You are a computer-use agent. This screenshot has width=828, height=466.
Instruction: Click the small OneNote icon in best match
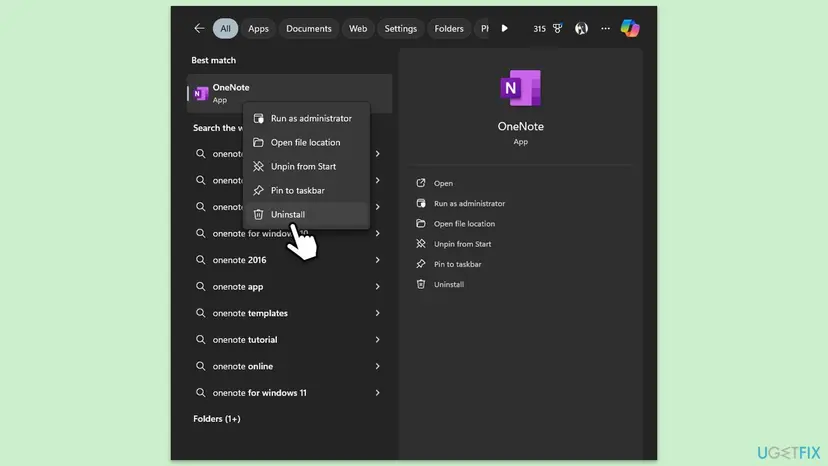point(201,94)
